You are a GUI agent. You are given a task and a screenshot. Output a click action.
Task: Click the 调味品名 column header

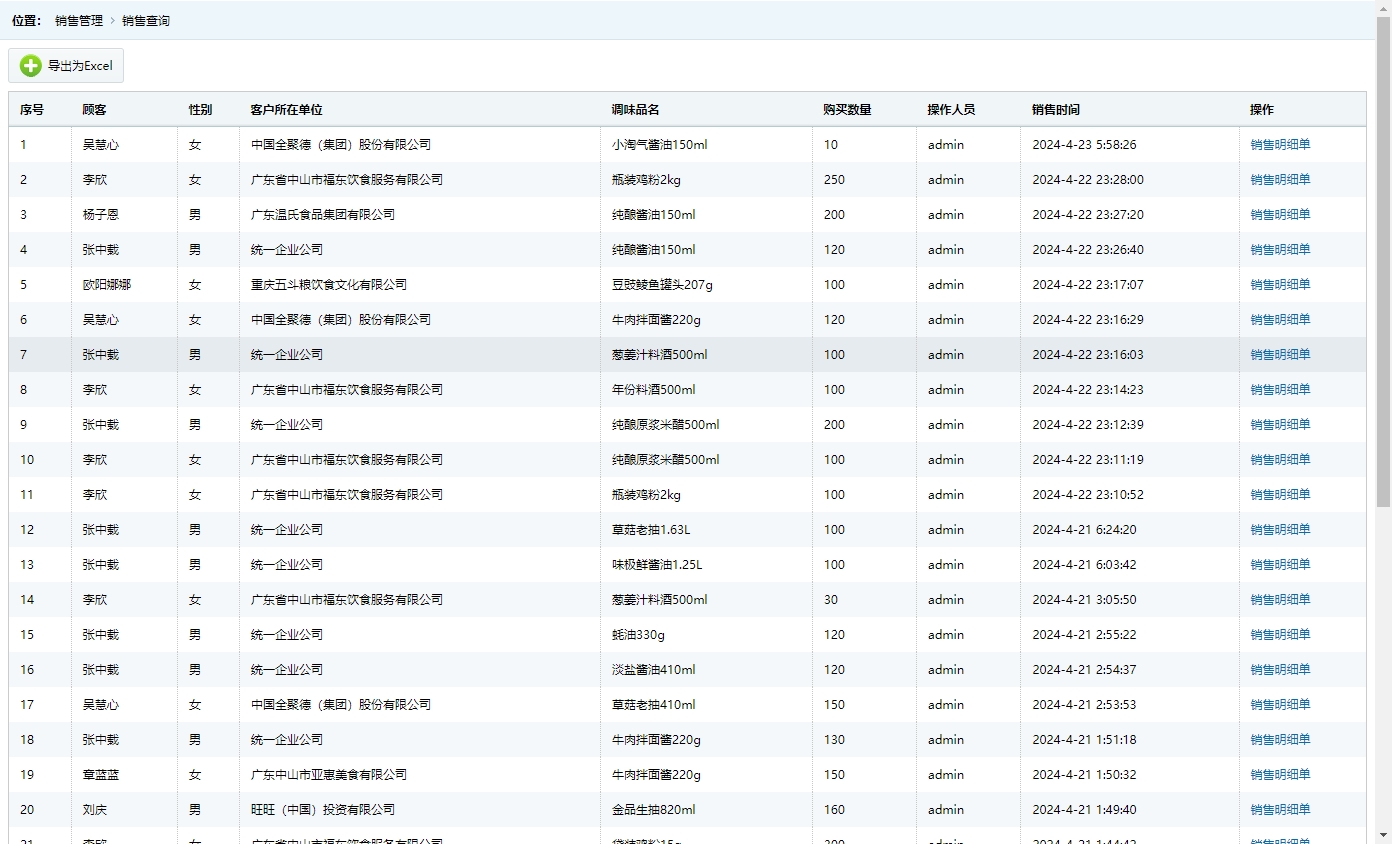click(x=635, y=110)
